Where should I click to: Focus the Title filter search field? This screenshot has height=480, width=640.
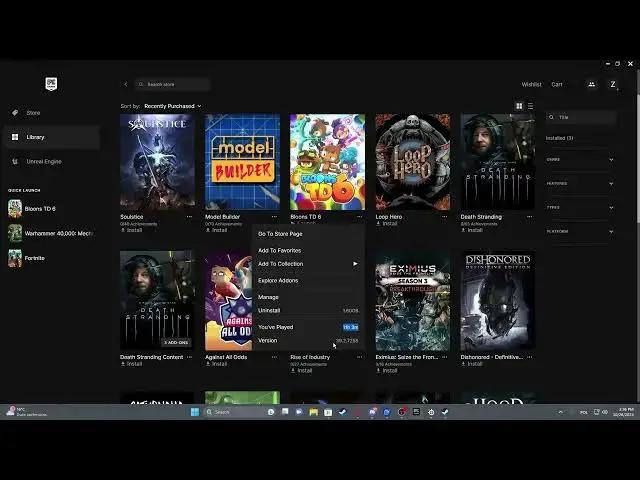(x=580, y=117)
